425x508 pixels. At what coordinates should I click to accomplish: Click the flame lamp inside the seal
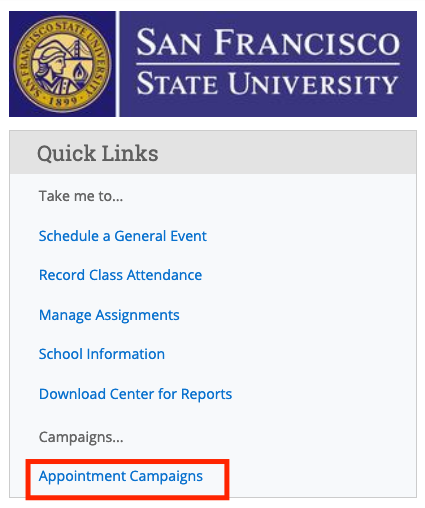(x=79, y=73)
